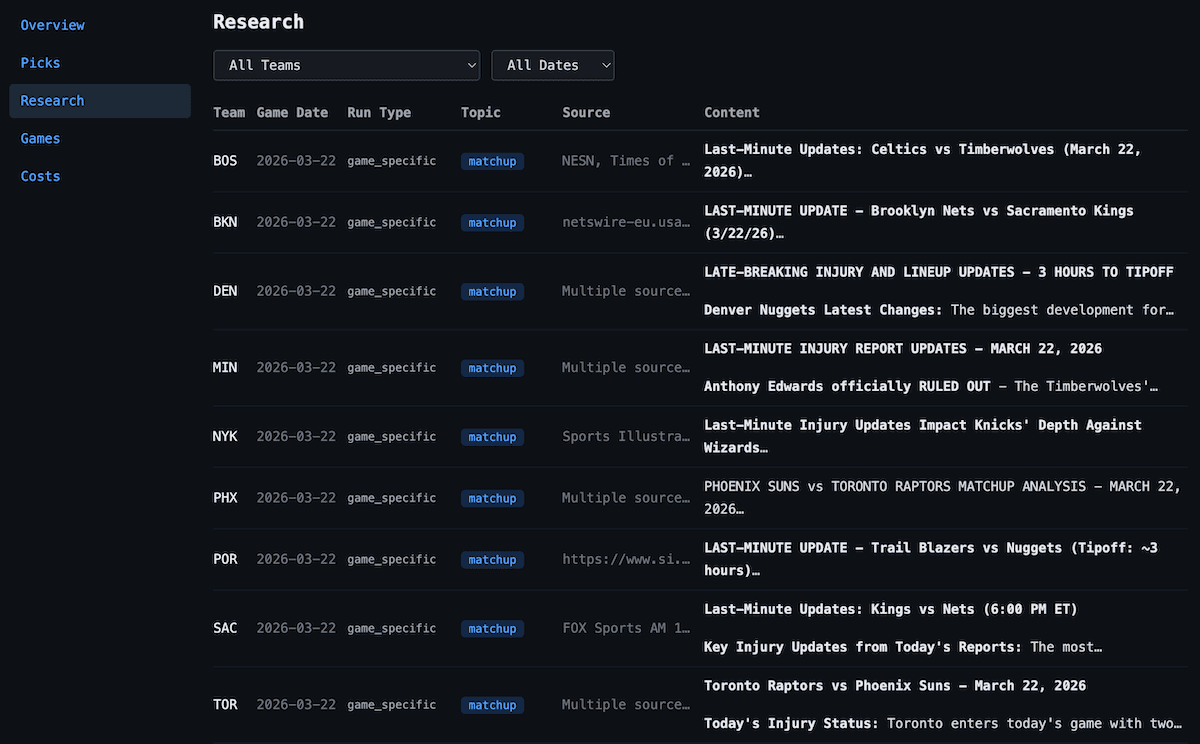The width and height of the screenshot is (1200, 744).
Task: Go to the Picks section
Action: click(40, 62)
